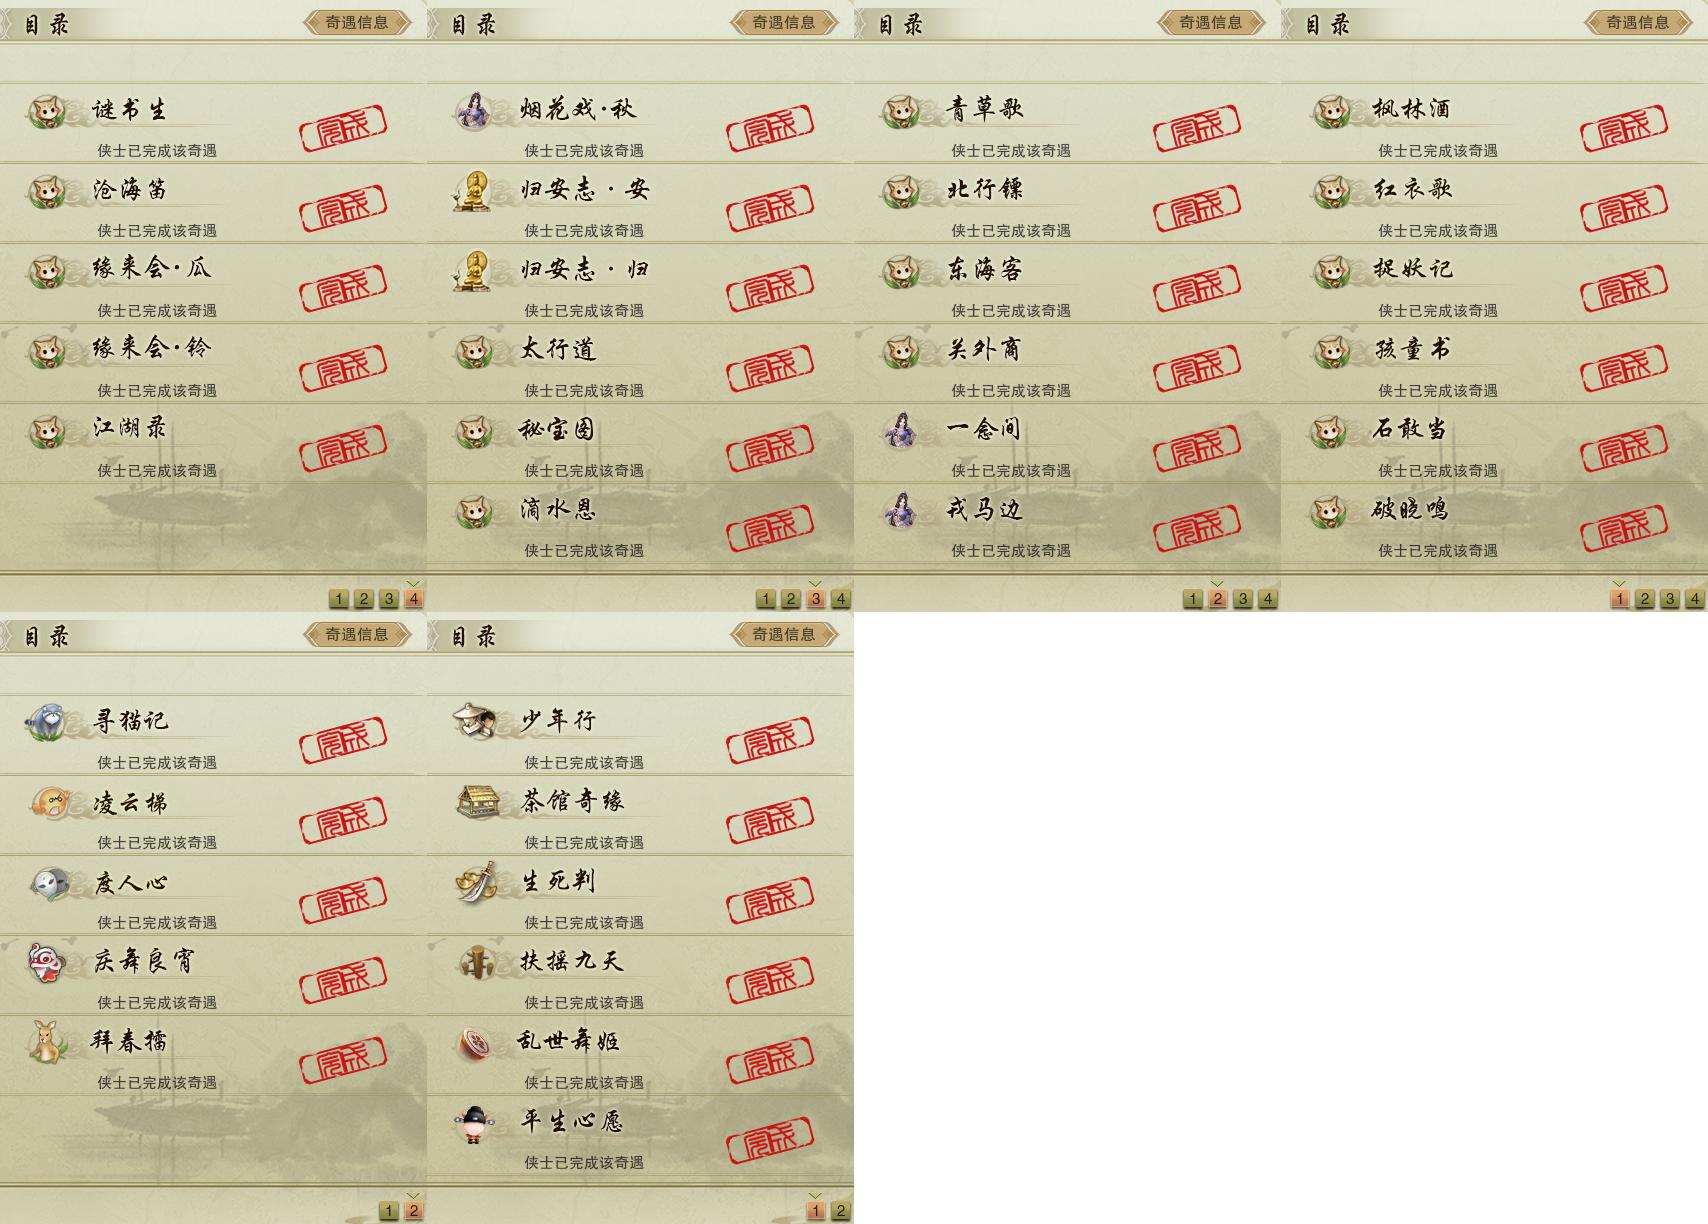Open the 一念间 adventure entry

pos(1067,443)
